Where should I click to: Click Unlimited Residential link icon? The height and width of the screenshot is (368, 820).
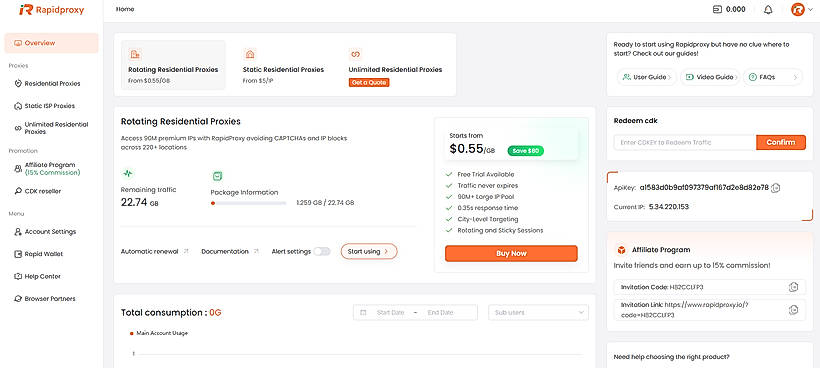(x=355, y=54)
